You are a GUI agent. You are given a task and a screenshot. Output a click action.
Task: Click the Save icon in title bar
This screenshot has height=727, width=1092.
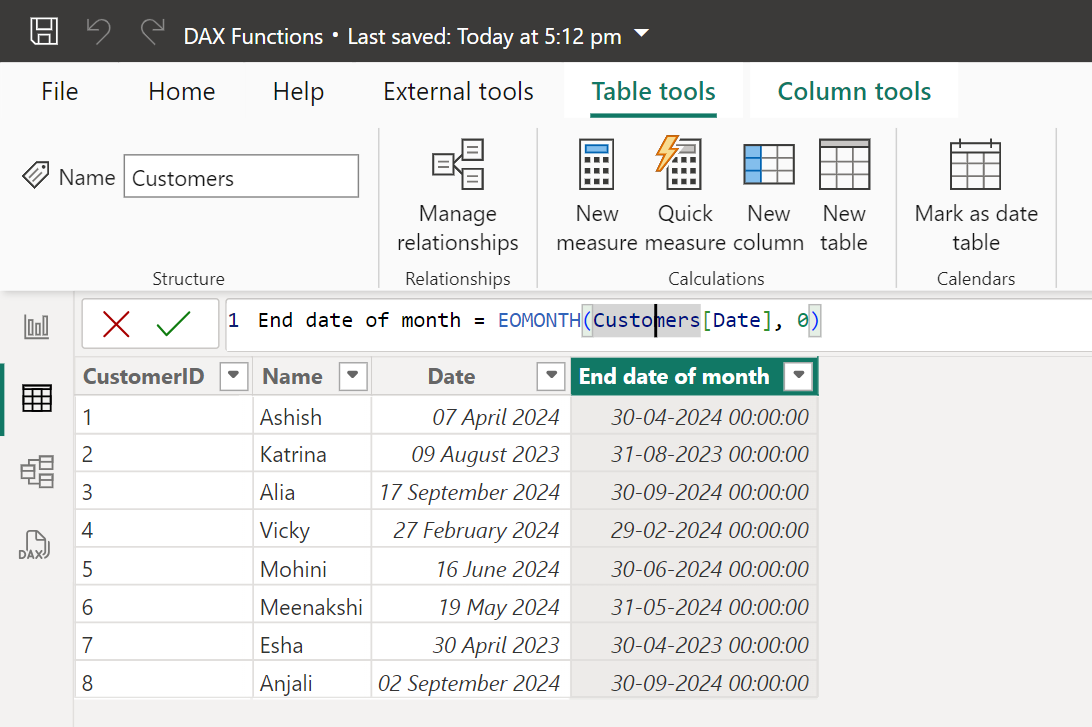[44, 32]
